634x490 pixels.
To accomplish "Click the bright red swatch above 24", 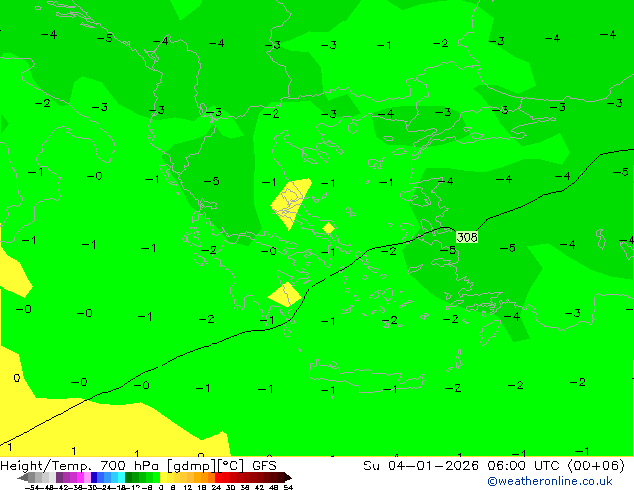I will 219,477.
